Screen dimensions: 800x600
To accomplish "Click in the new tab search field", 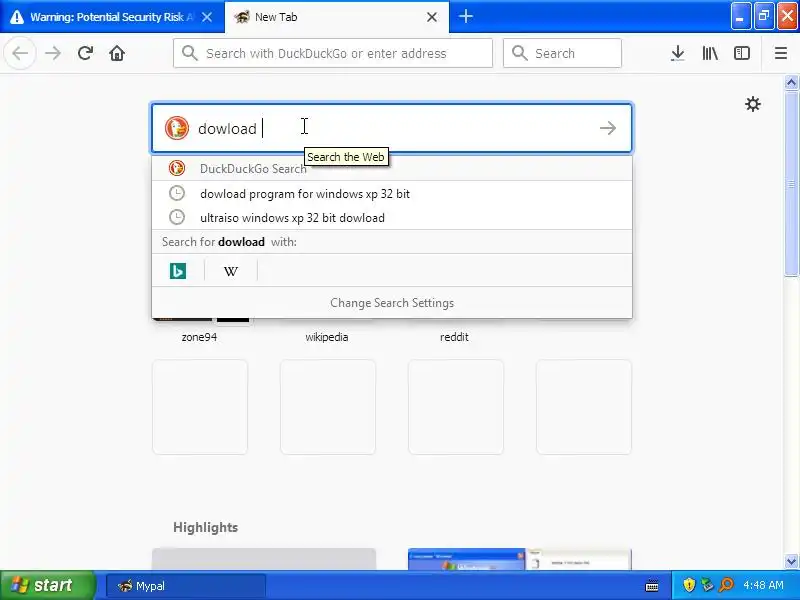I will [392, 128].
